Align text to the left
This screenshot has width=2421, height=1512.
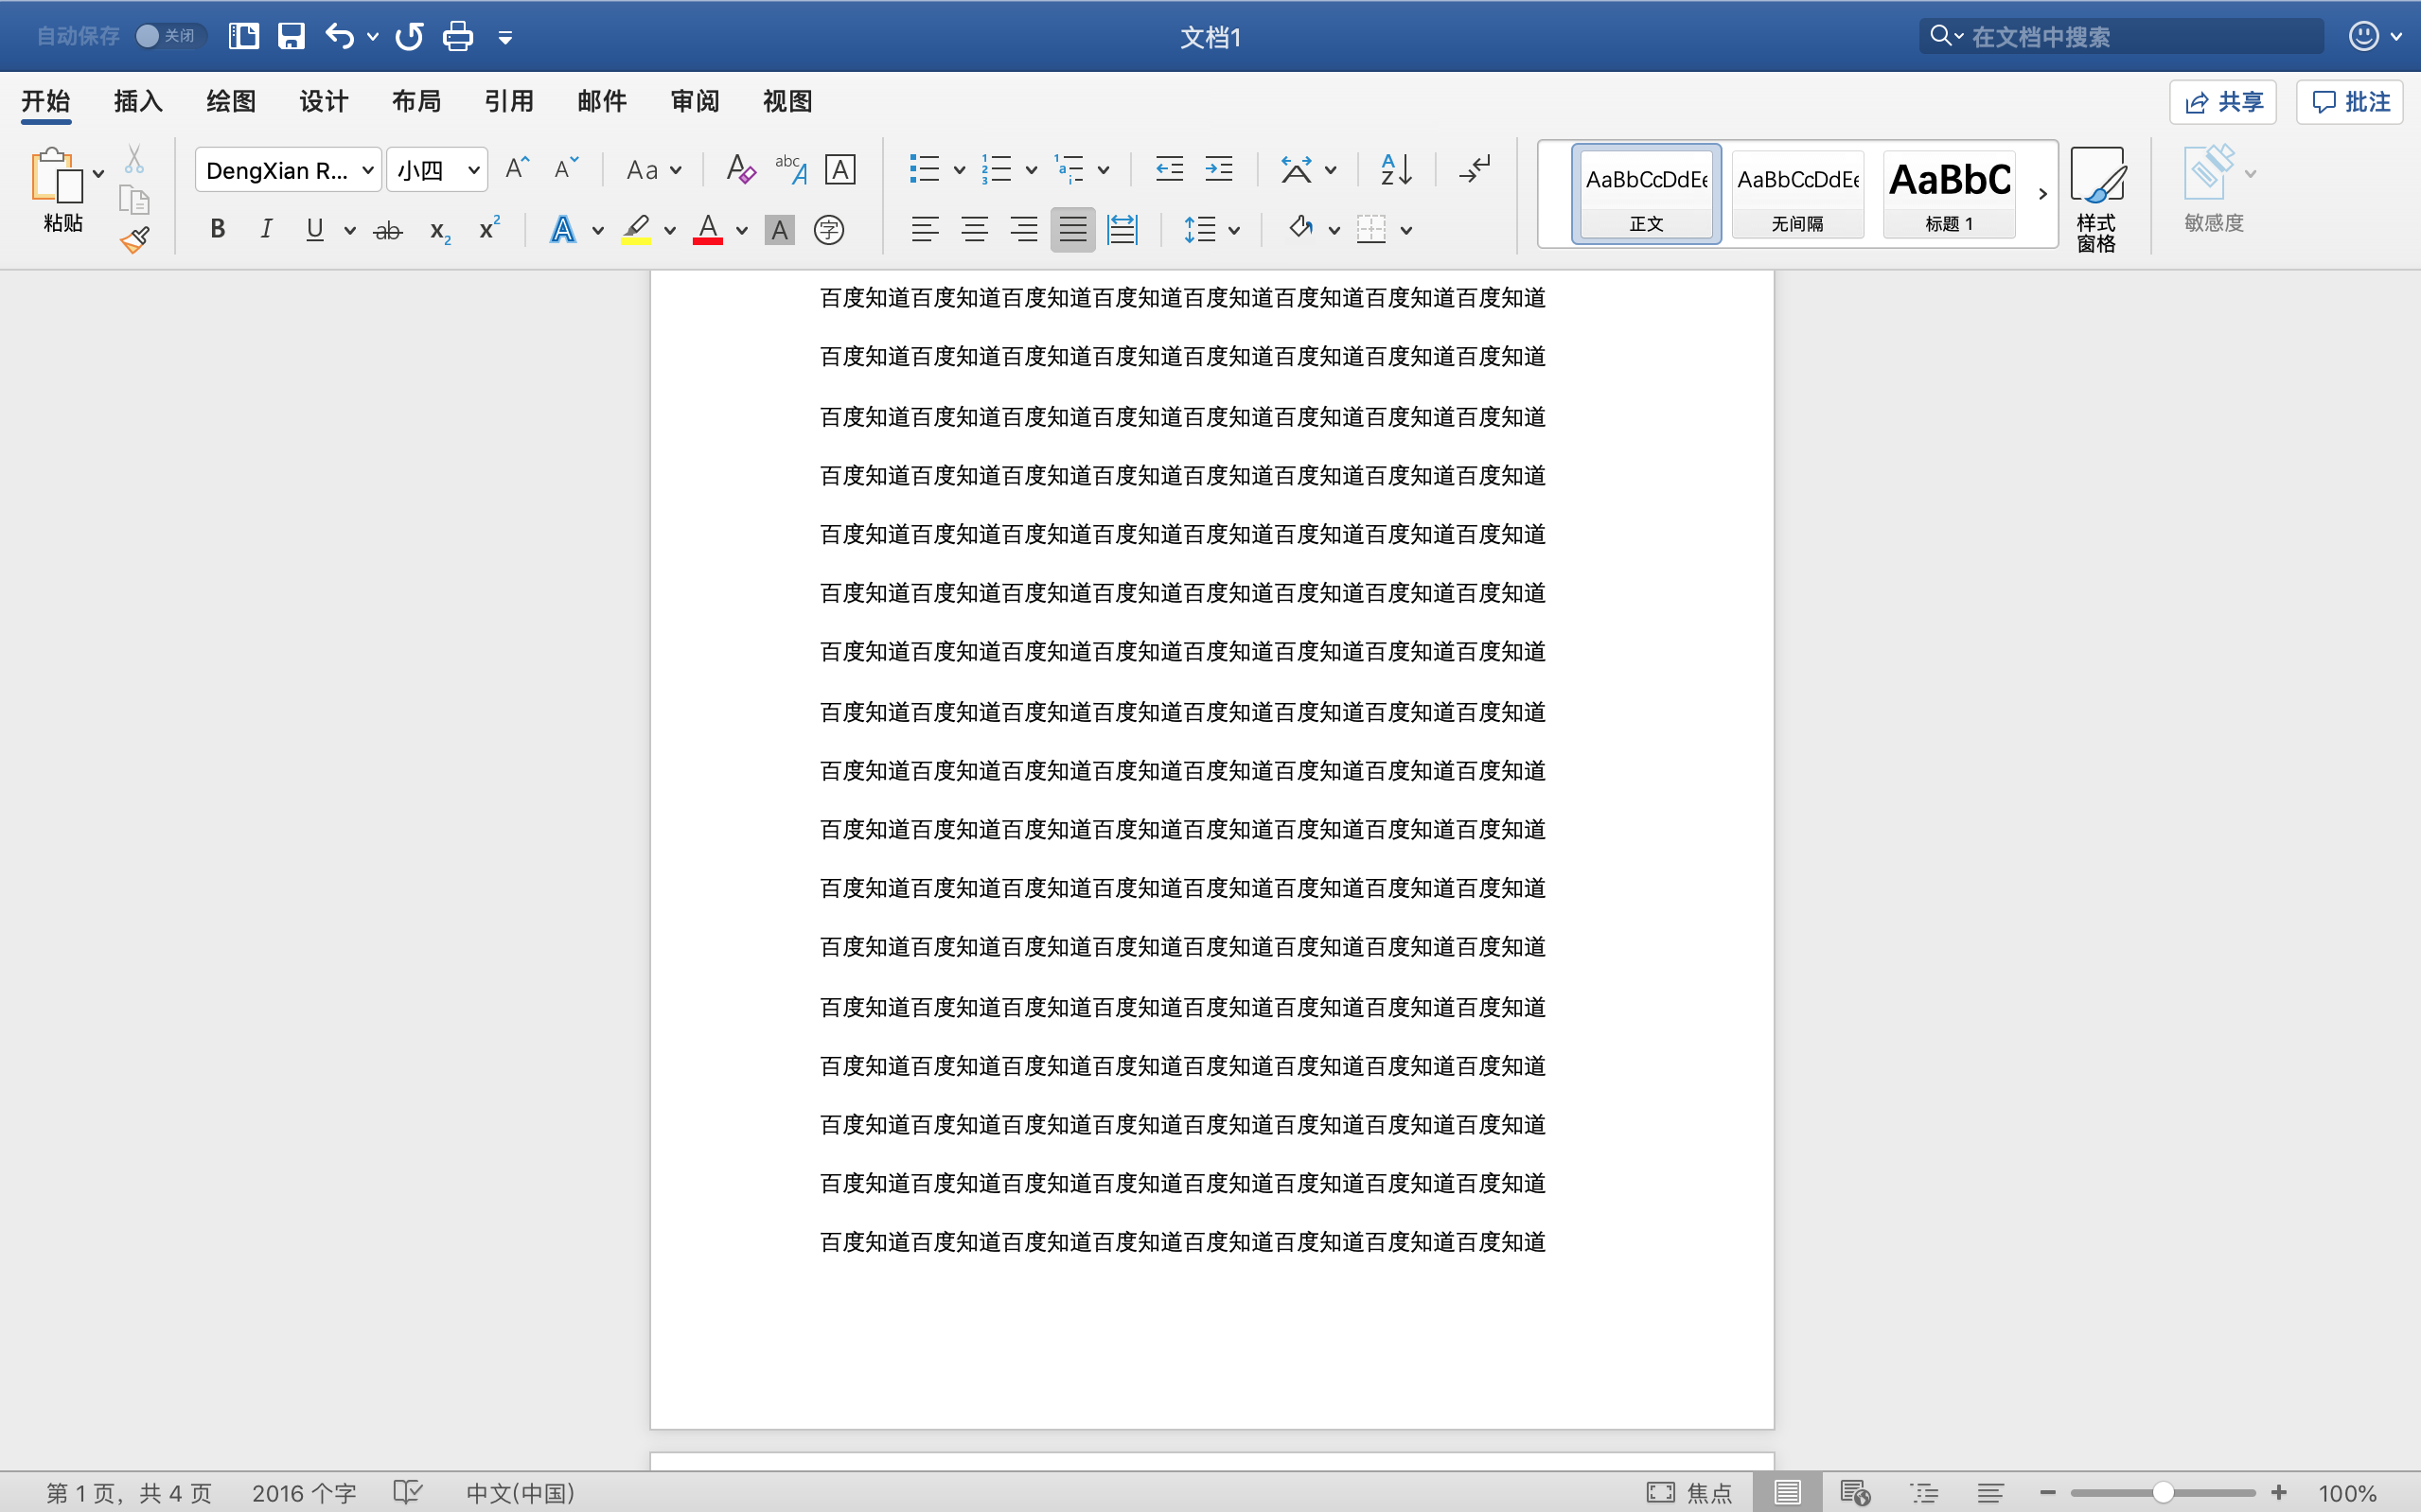click(x=925, y=230)
